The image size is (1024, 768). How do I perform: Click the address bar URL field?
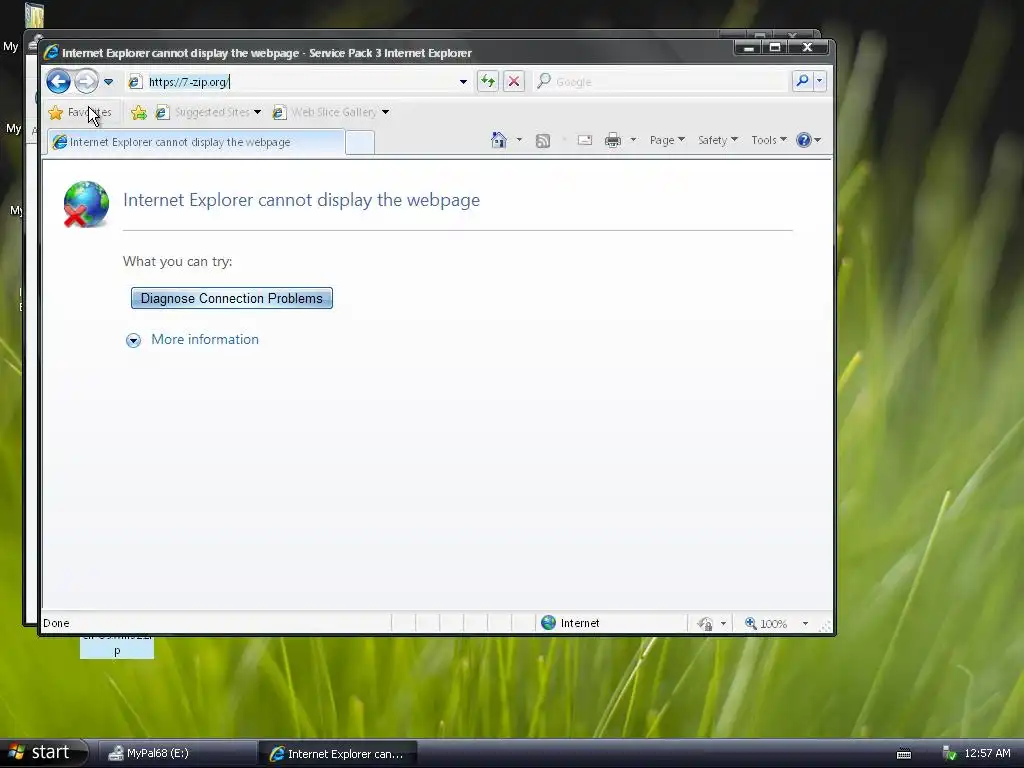[298, 82]
